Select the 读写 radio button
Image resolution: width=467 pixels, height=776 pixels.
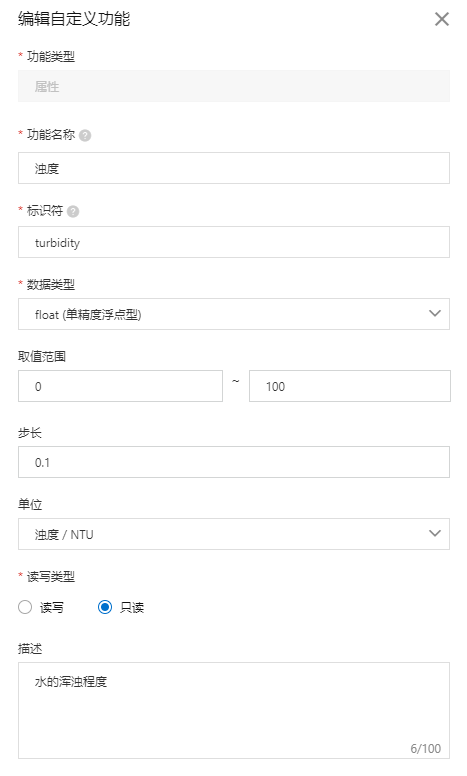coord(25,607)
